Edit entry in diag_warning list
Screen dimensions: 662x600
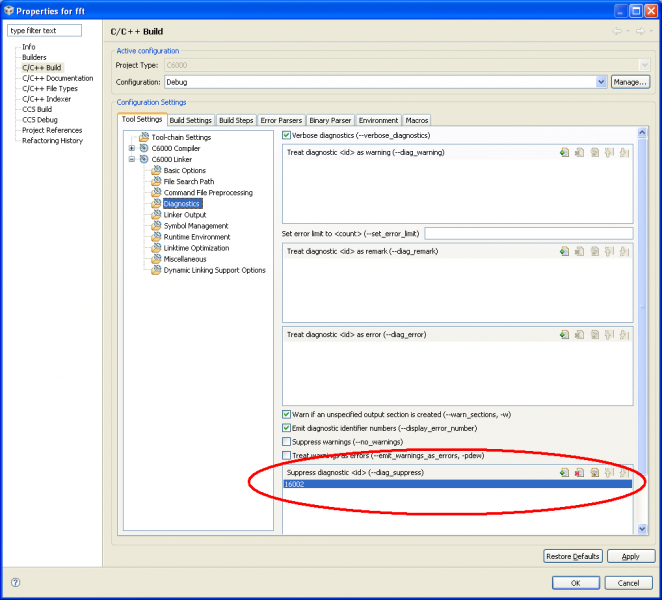coord(594,152)
